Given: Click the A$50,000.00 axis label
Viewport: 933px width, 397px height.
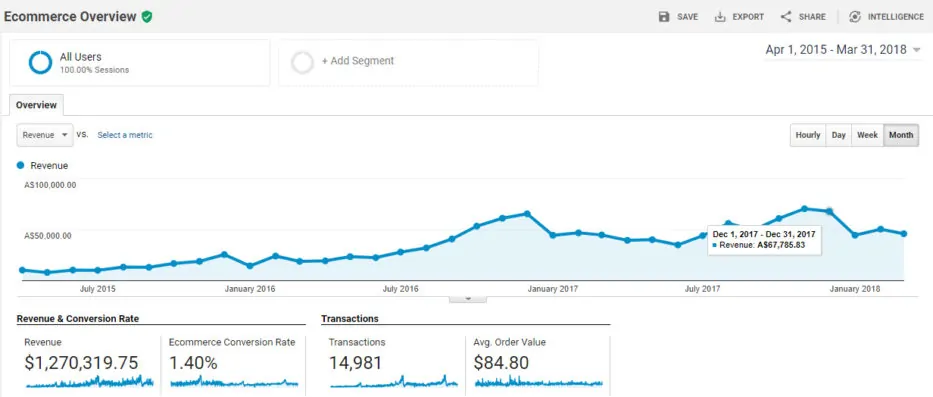Looking at the screenshot, I should [48, 236].
